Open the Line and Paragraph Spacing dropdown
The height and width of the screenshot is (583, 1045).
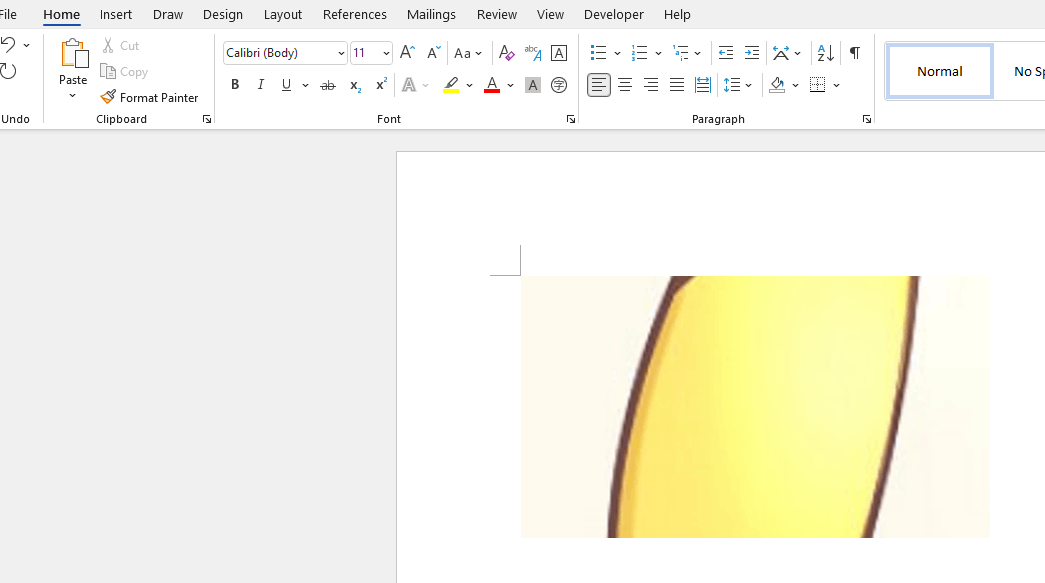(x=738, y=86)
